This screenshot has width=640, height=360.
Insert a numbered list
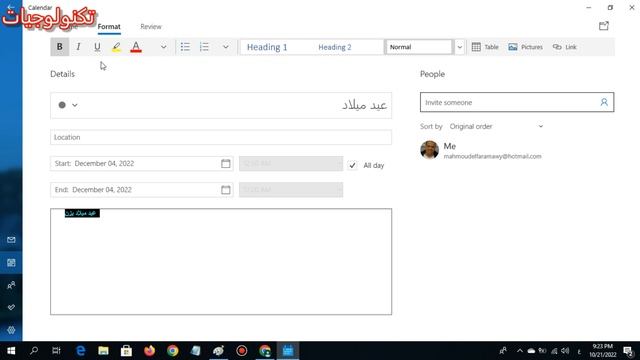coord(204,47)
